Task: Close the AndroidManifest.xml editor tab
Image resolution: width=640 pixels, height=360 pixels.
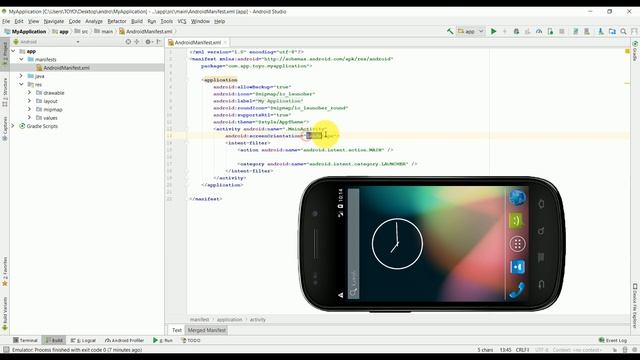Action: (x=225, y=42)
